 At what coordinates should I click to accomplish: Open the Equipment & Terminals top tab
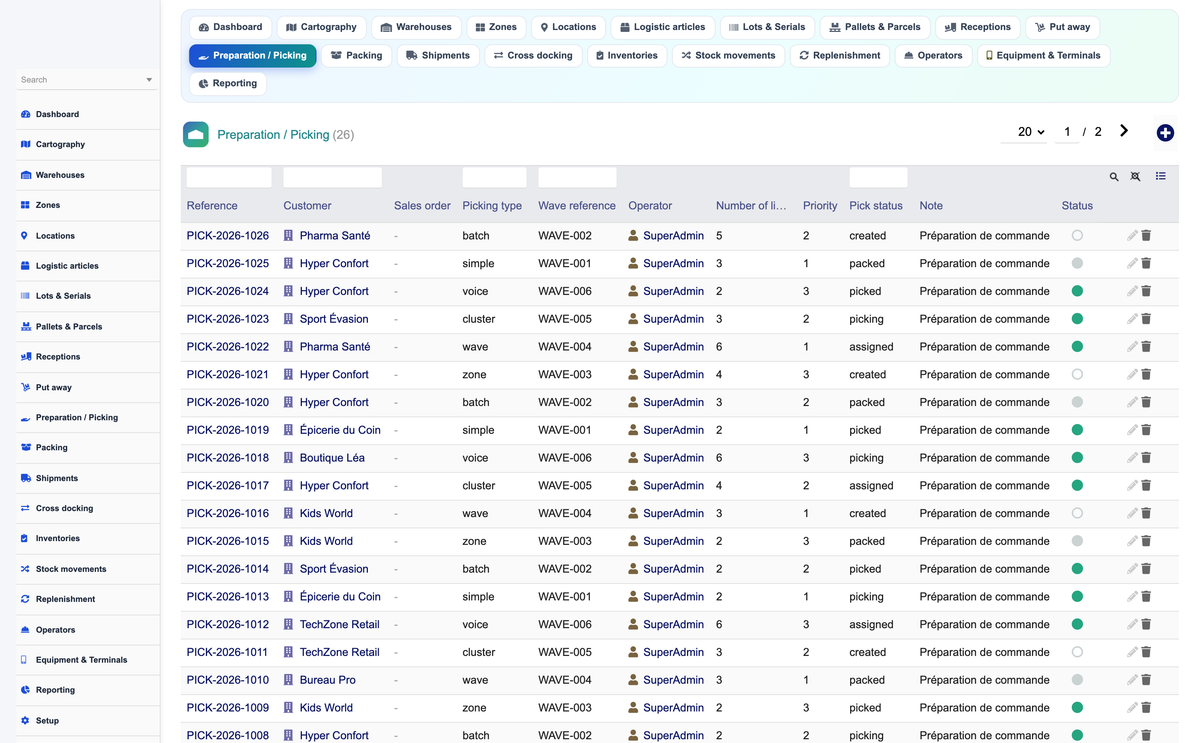point(1043,56)
